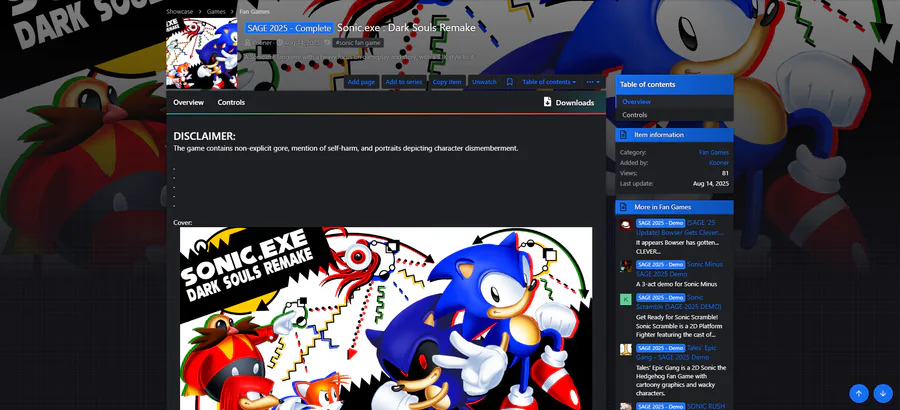Click the author user icon beside Kooner
Screen dimensions: 900x410
[248, 43]
